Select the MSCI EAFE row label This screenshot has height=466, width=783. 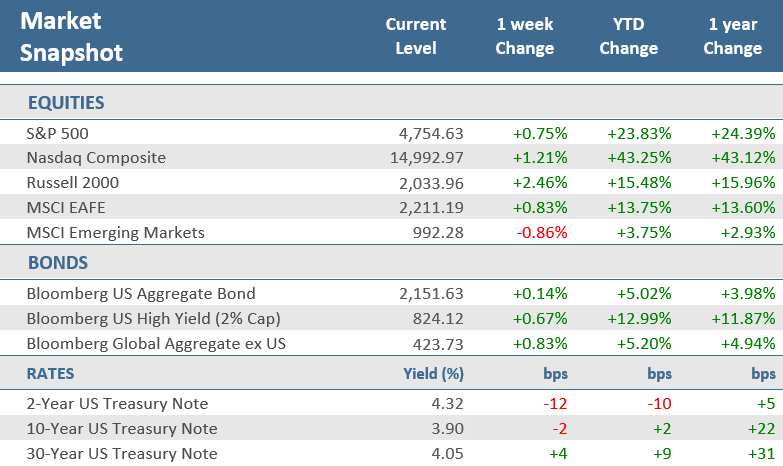pos(66,208)
